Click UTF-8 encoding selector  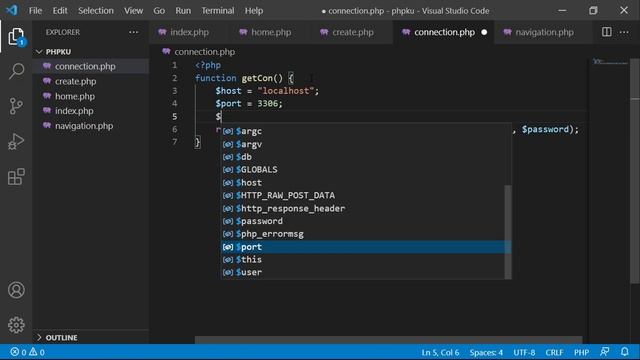[x=524, y=352]
